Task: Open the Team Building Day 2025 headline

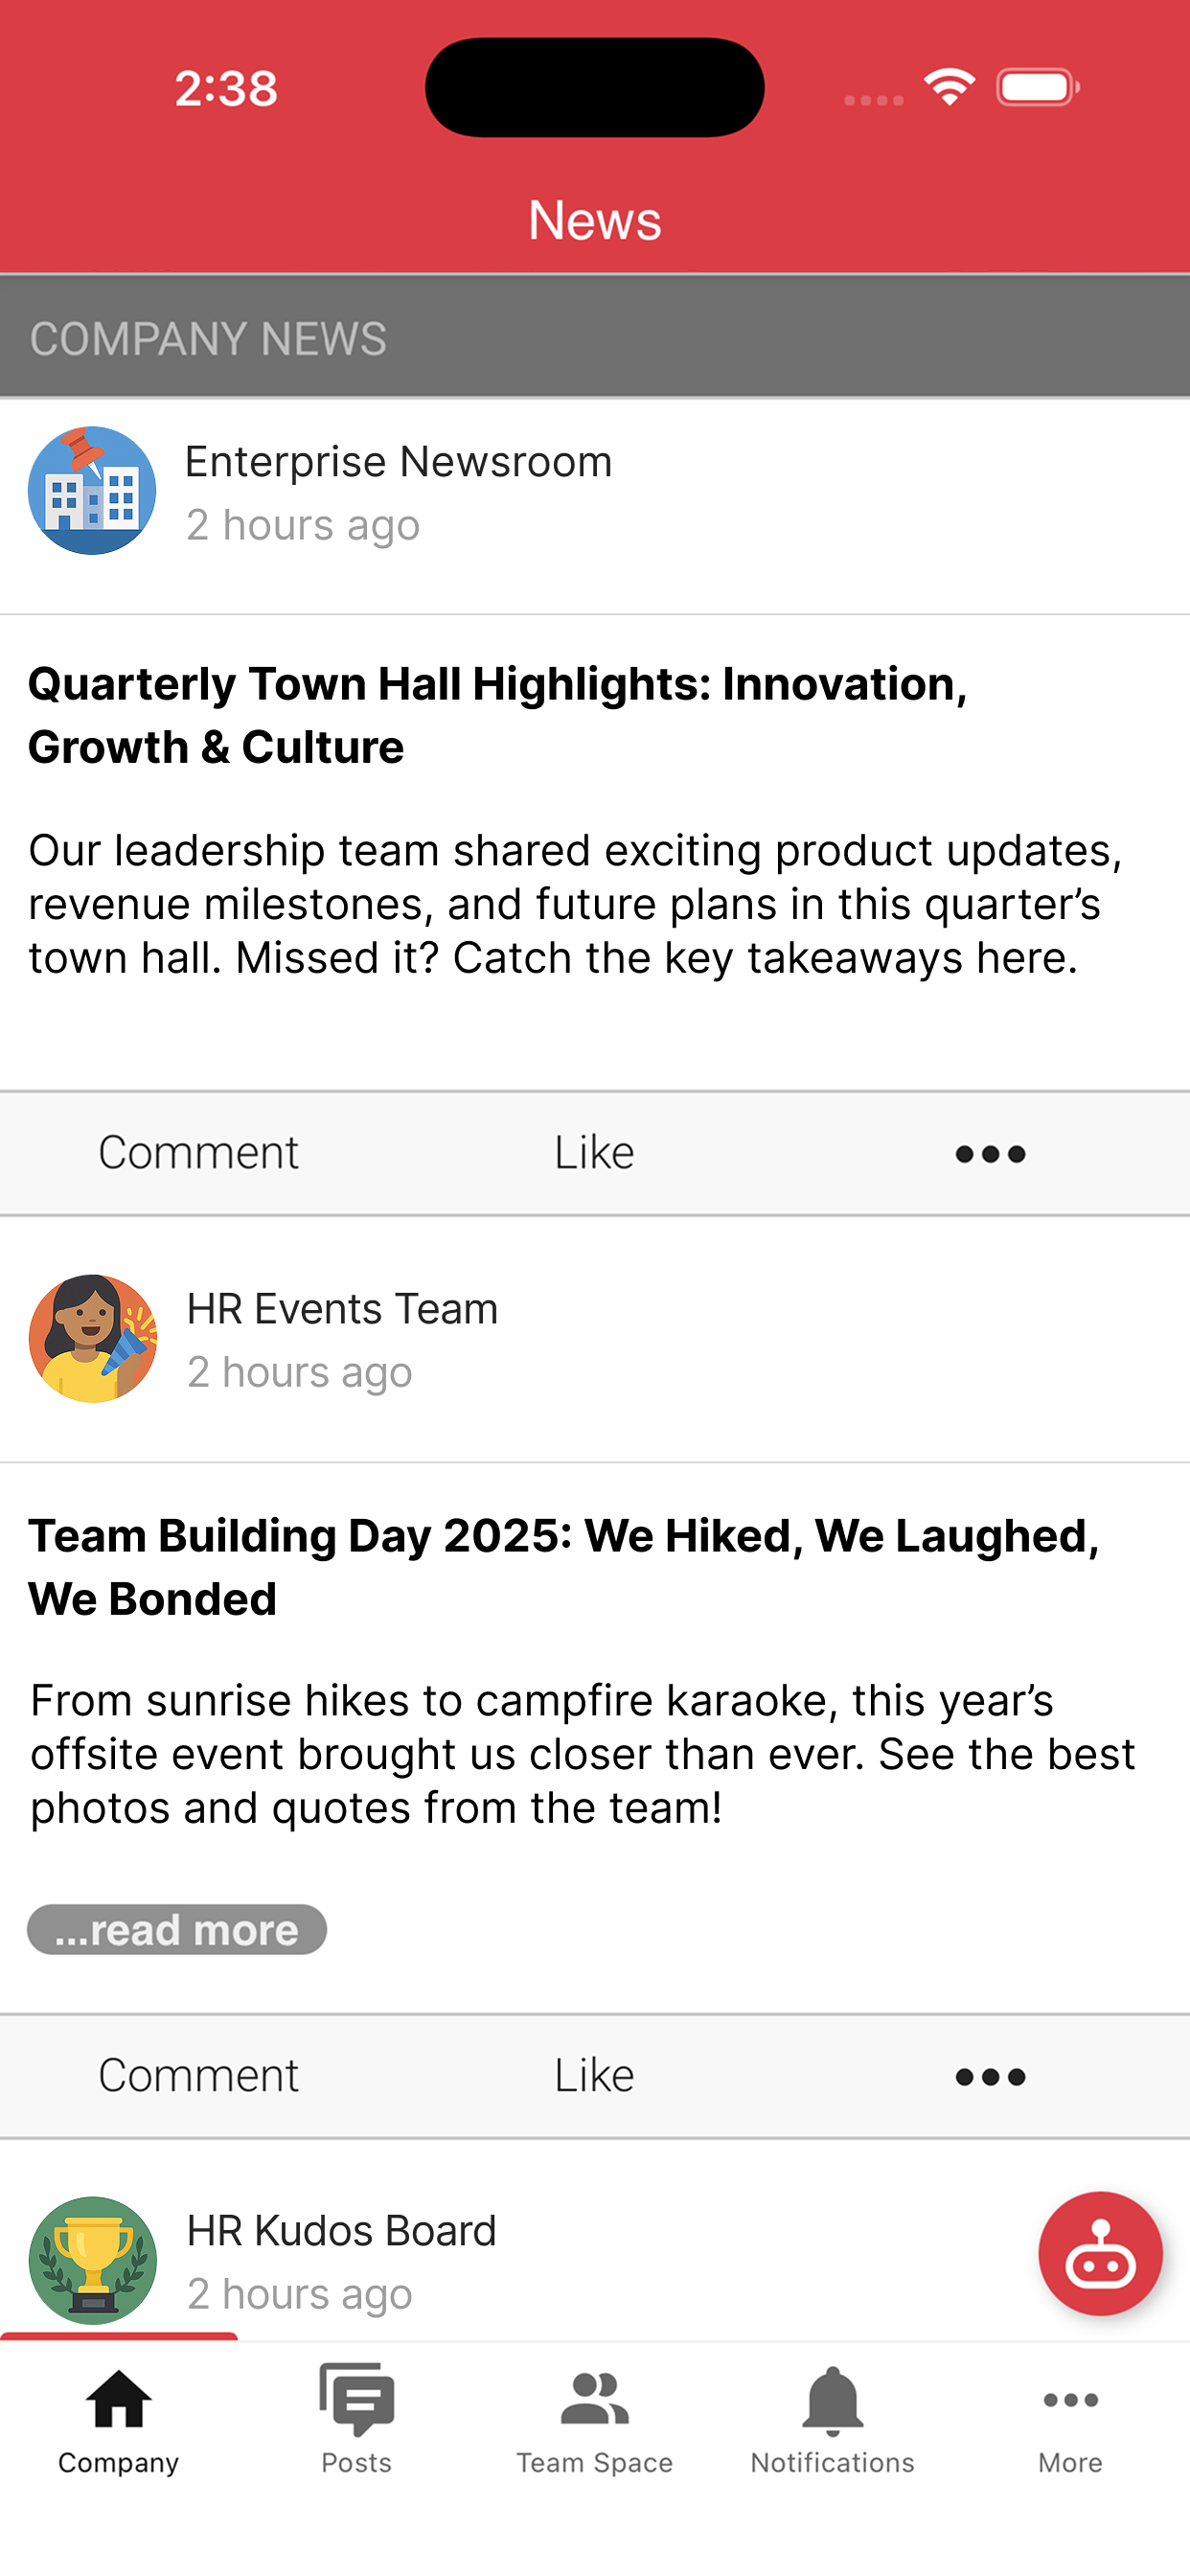Action: coord(564,1567)
